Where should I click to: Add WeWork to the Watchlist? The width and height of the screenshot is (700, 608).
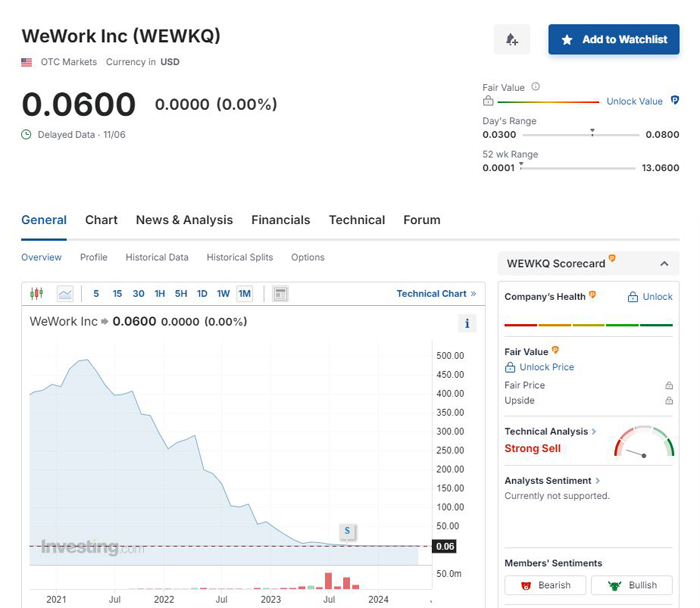click(x=614, y=40)
